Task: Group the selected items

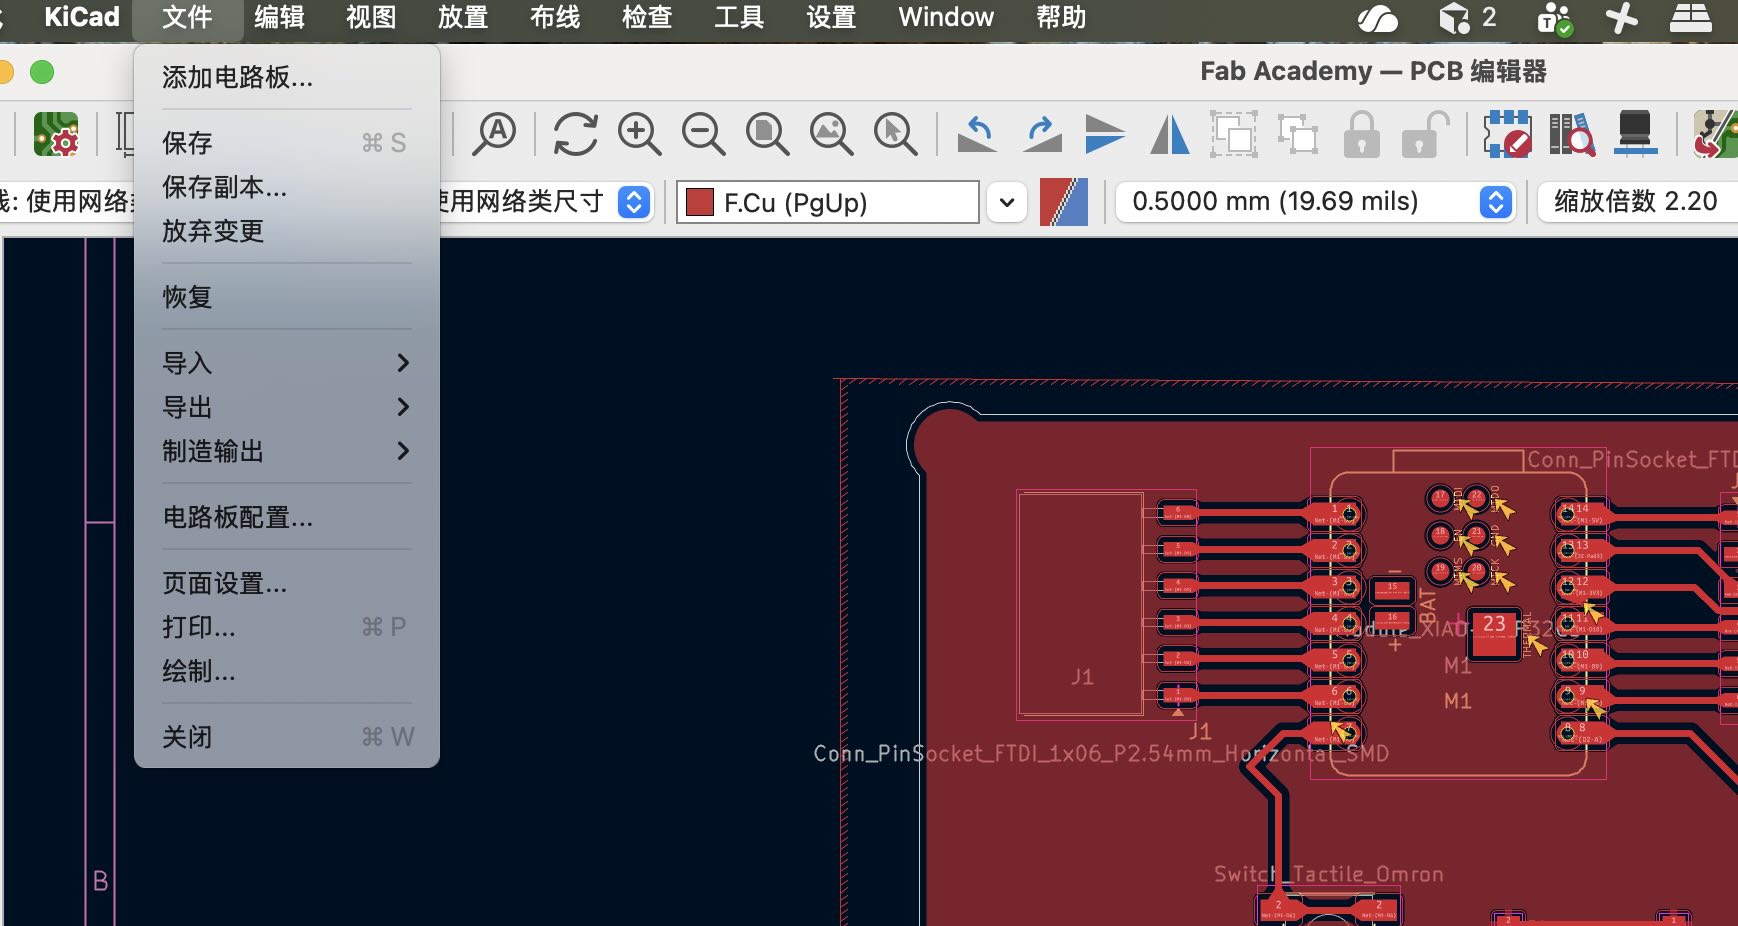Action: (x=1234, y=134)
